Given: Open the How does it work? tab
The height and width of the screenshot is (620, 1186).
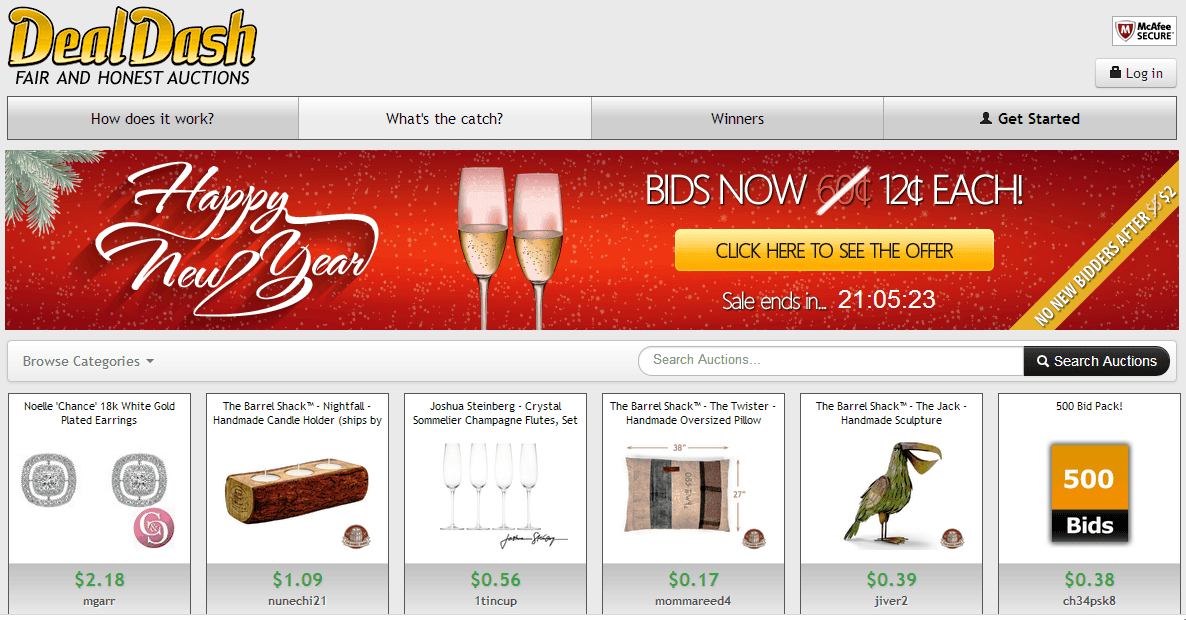Looking at the screenshot, I should (153, 118).
